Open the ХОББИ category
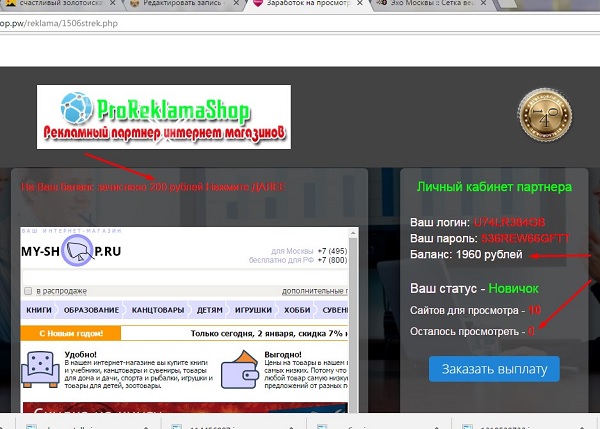This screenshot has height=429, width=600. click(297, 310)
